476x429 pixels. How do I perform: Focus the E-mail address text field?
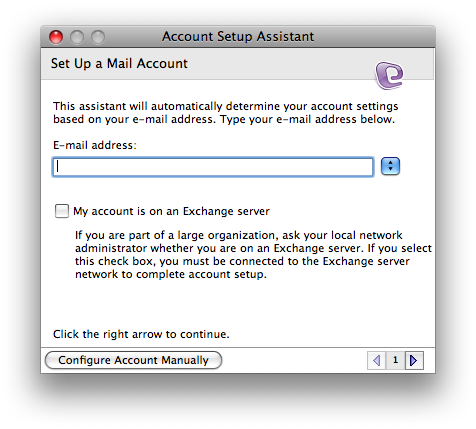point(213,167)
